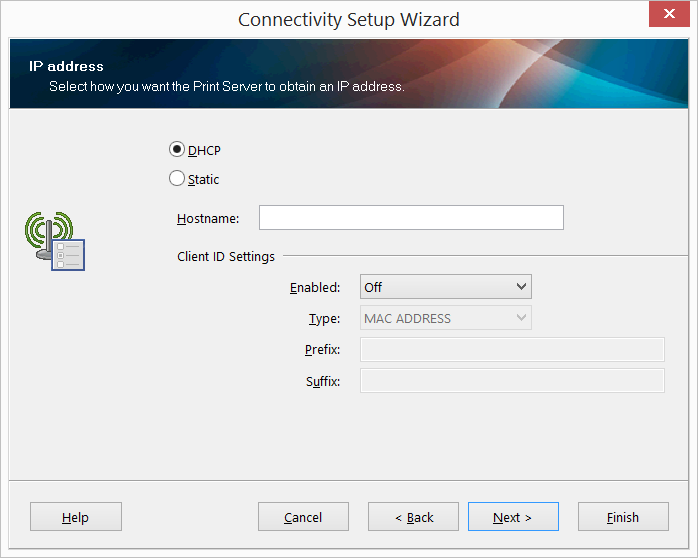The width and height of the screenshot is (698, 558).
Task: Click into the Hostname text field
Action: coord(411,218)
